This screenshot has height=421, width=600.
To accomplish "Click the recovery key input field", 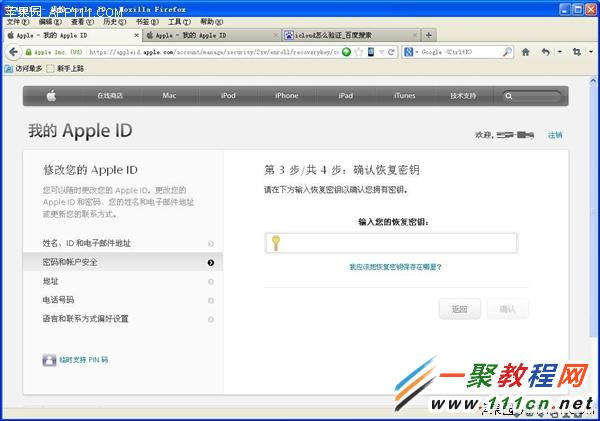I will tap(391, 243).
